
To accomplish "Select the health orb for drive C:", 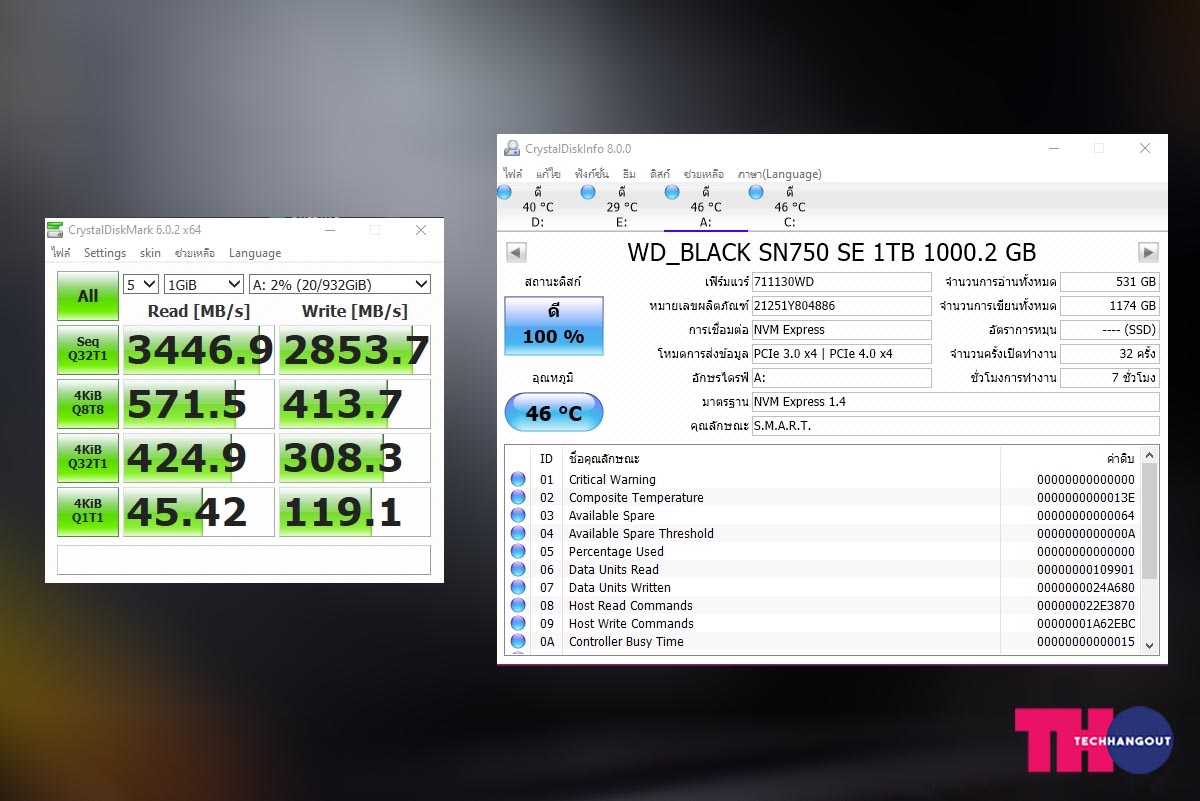I will [756, 192].
